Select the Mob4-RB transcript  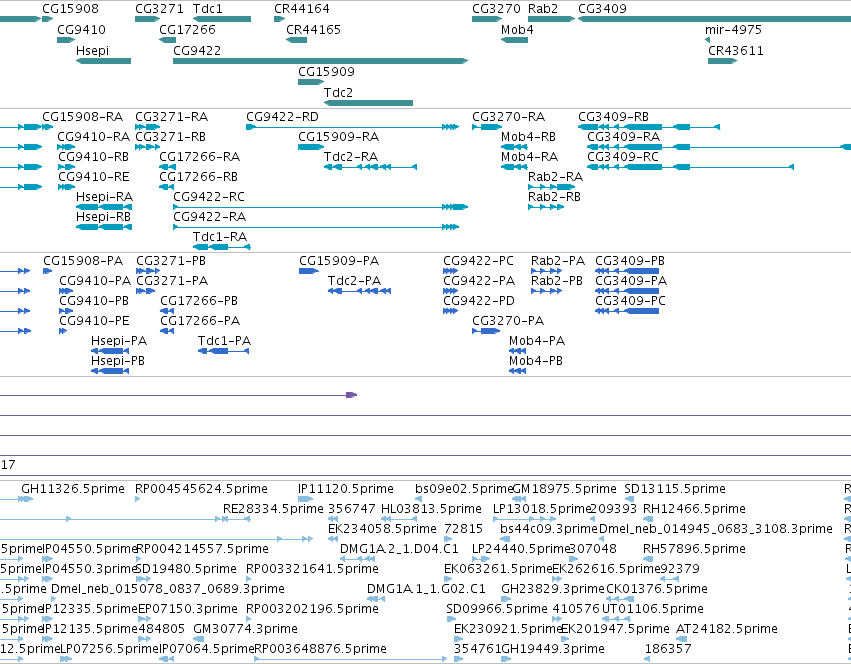pyautogui.click(x=514, y=147)
